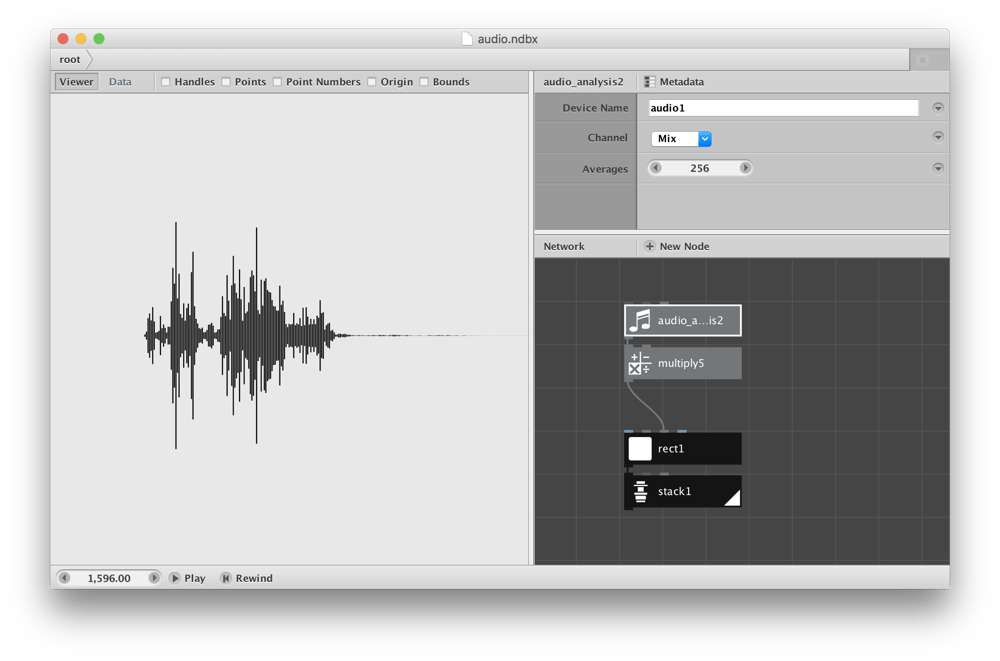Click the frame number field 1,596.00
Viewport: 1000px width, 661px height.
tap(109, 578)
